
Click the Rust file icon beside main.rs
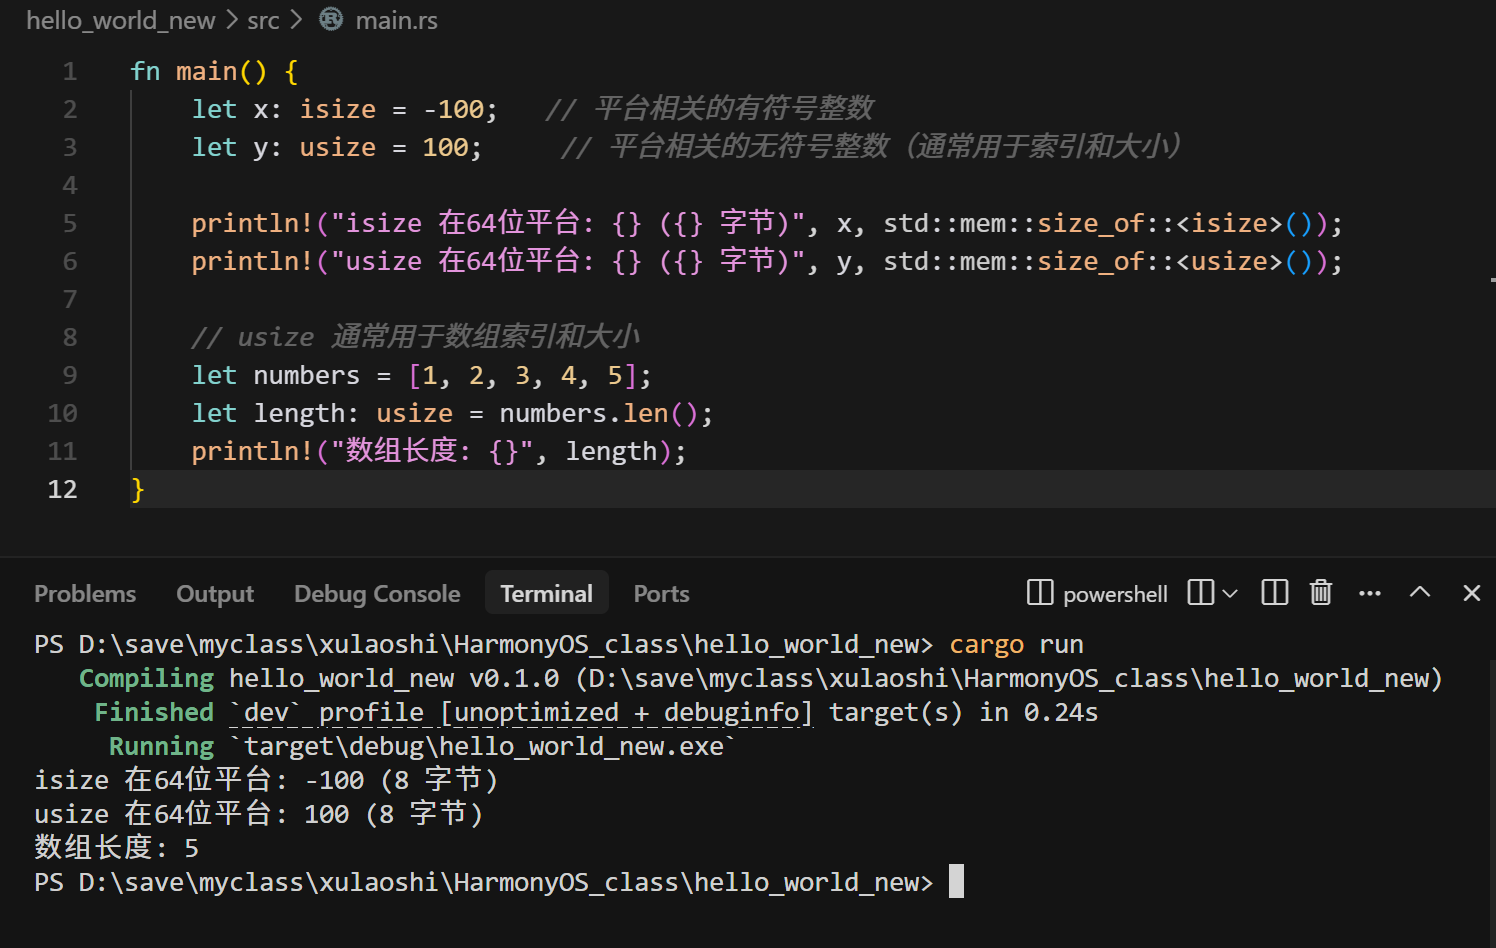pyautogui.click(x=330, y=19)
